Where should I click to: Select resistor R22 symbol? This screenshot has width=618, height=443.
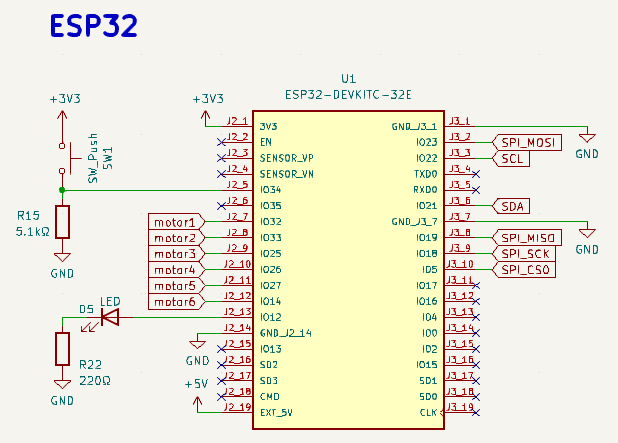click(62, 349)
